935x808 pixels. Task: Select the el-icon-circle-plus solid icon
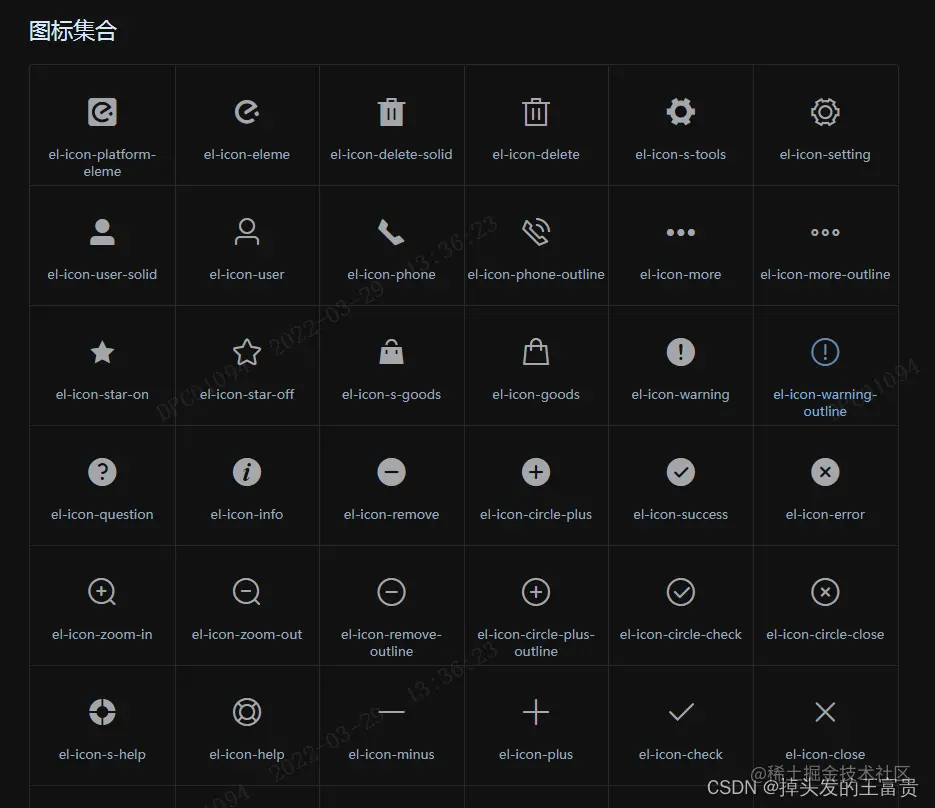536,472
